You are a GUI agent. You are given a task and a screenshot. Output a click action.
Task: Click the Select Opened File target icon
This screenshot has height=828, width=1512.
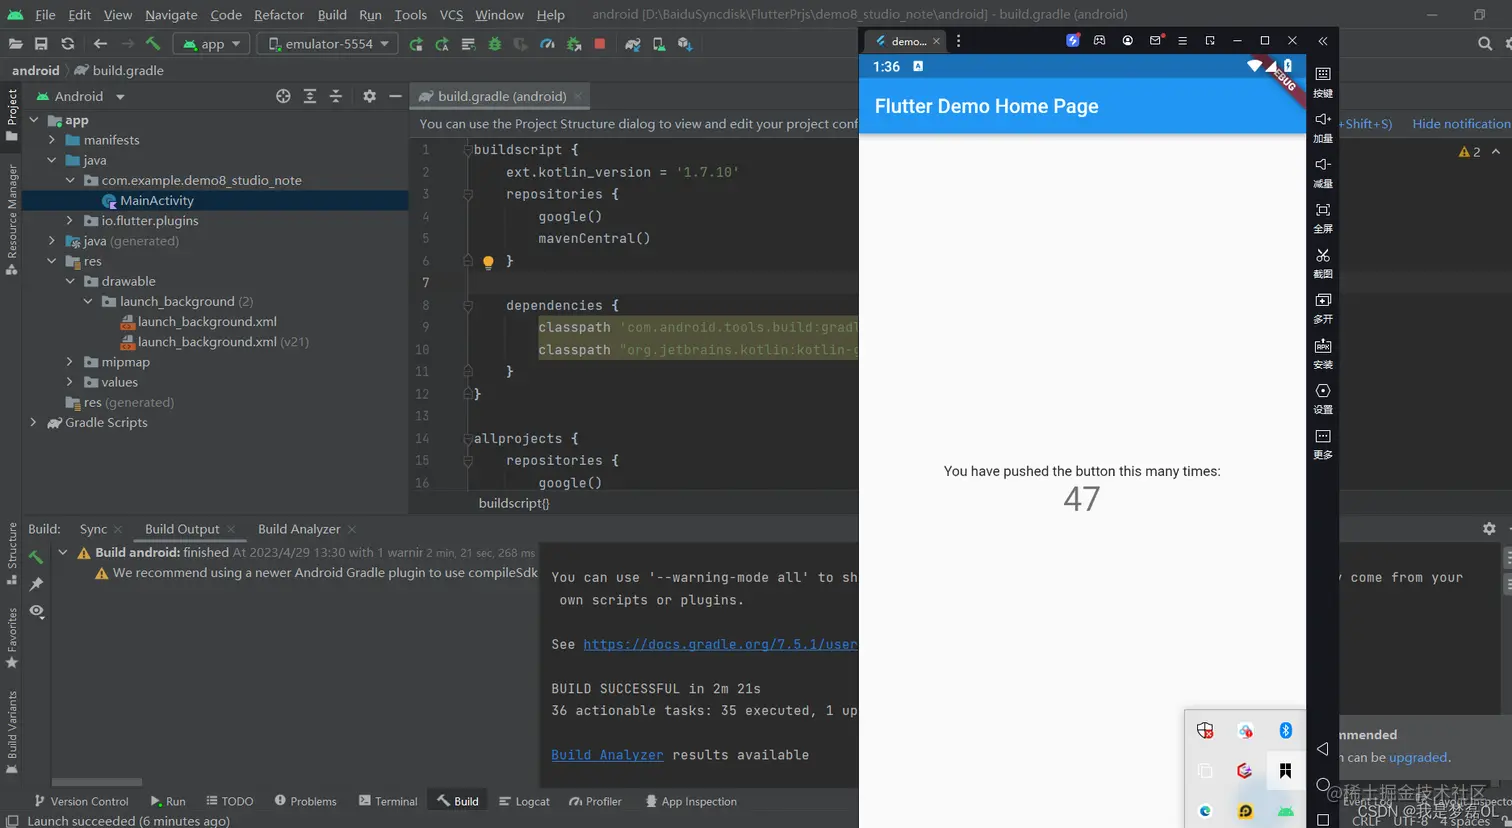[283, 96]
